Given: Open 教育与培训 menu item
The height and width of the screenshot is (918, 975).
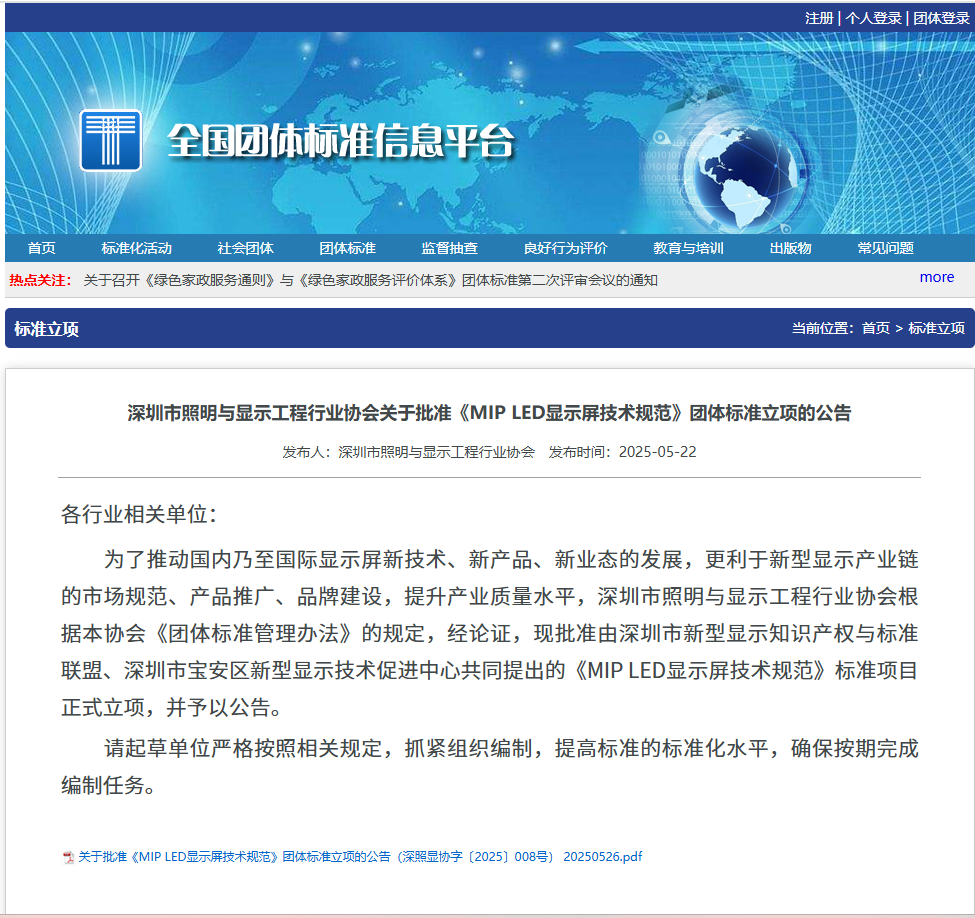Looking at the screenshot, I should (688, 248).
